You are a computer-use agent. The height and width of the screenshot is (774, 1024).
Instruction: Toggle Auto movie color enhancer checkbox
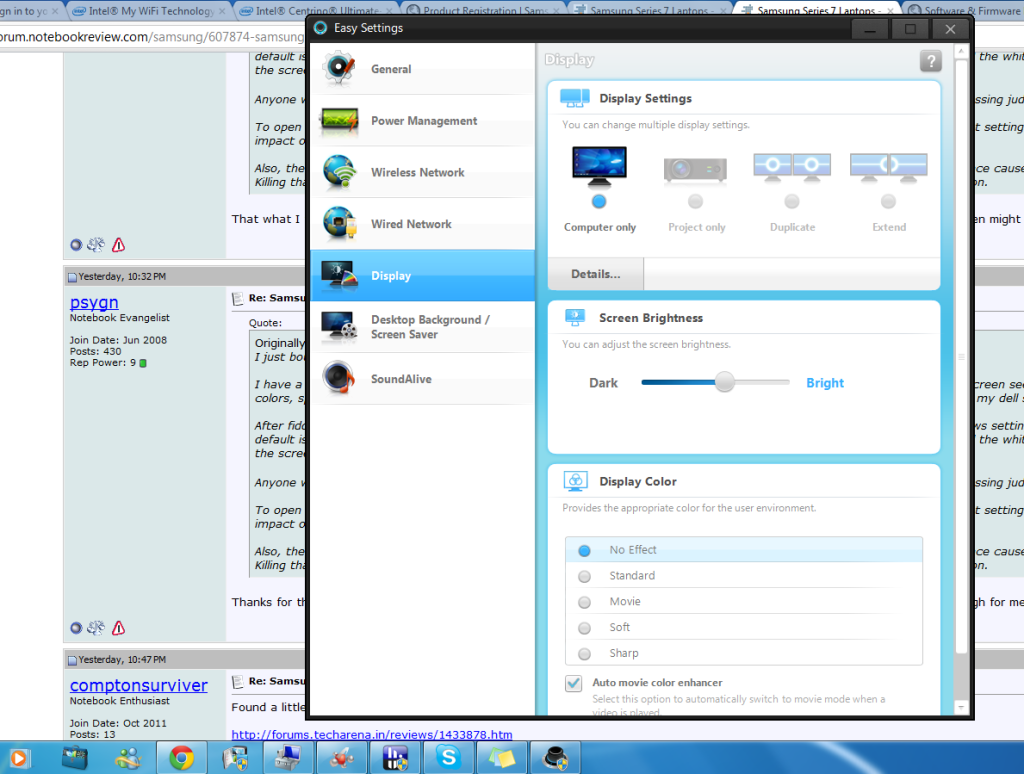(x=573, y=683)
